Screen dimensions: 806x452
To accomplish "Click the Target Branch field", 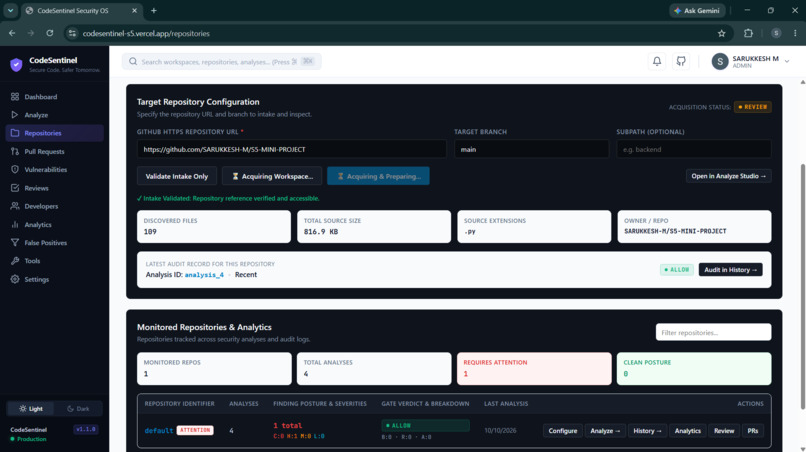I will coord(531,149).
